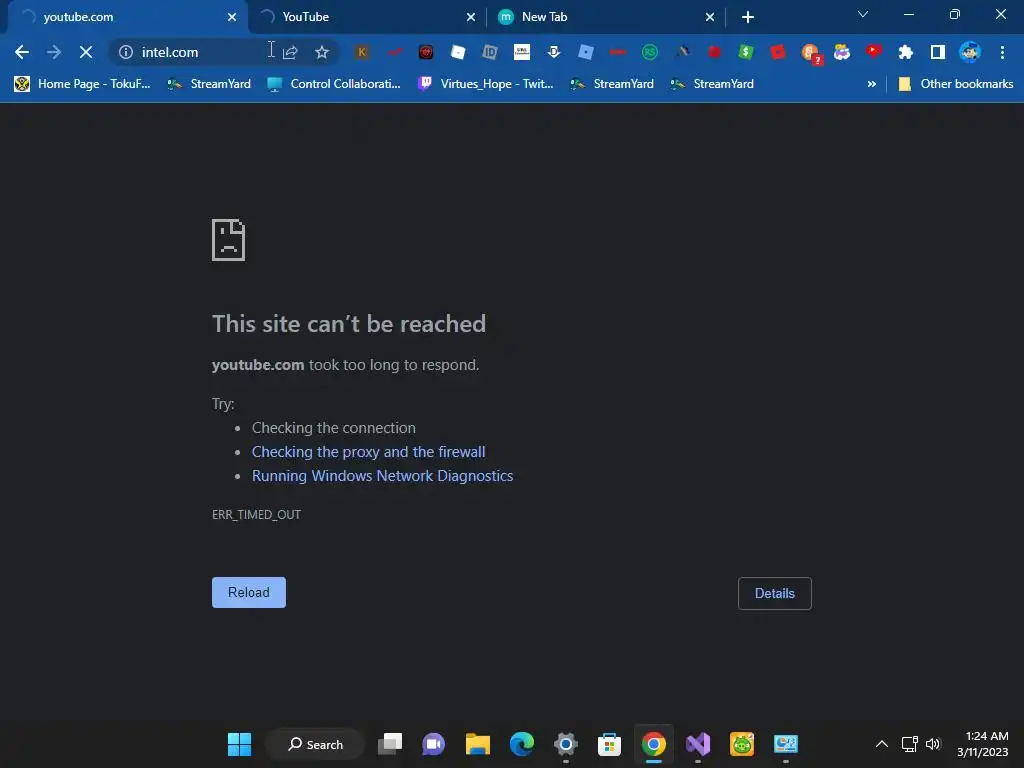Click Checking the proxy and the firewall
Viewport: 1024px width, 768px height.
click(x=368, y=452)
